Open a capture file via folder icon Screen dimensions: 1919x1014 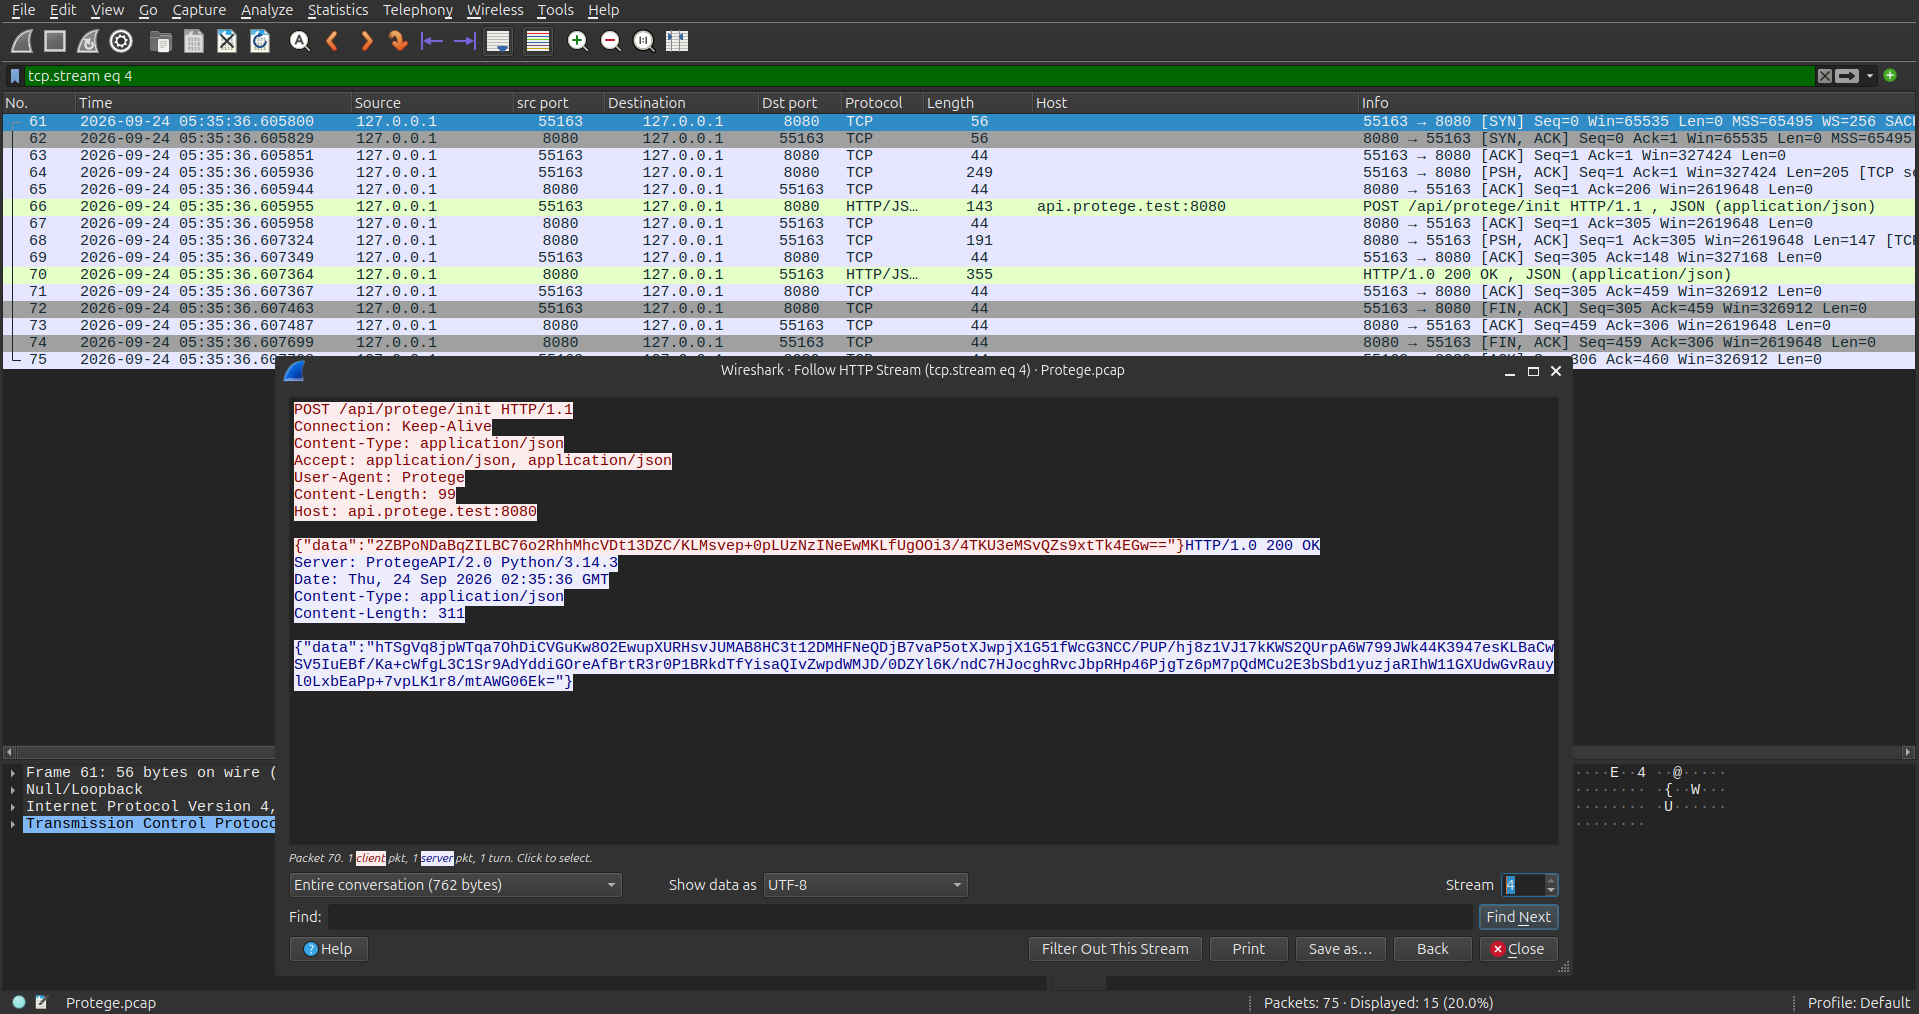point(160,41)
